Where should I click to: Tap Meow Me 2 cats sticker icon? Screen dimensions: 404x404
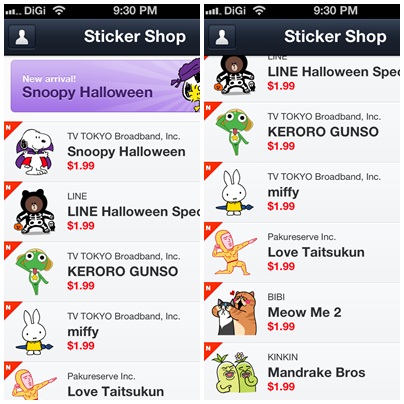[x=235, y=313]
